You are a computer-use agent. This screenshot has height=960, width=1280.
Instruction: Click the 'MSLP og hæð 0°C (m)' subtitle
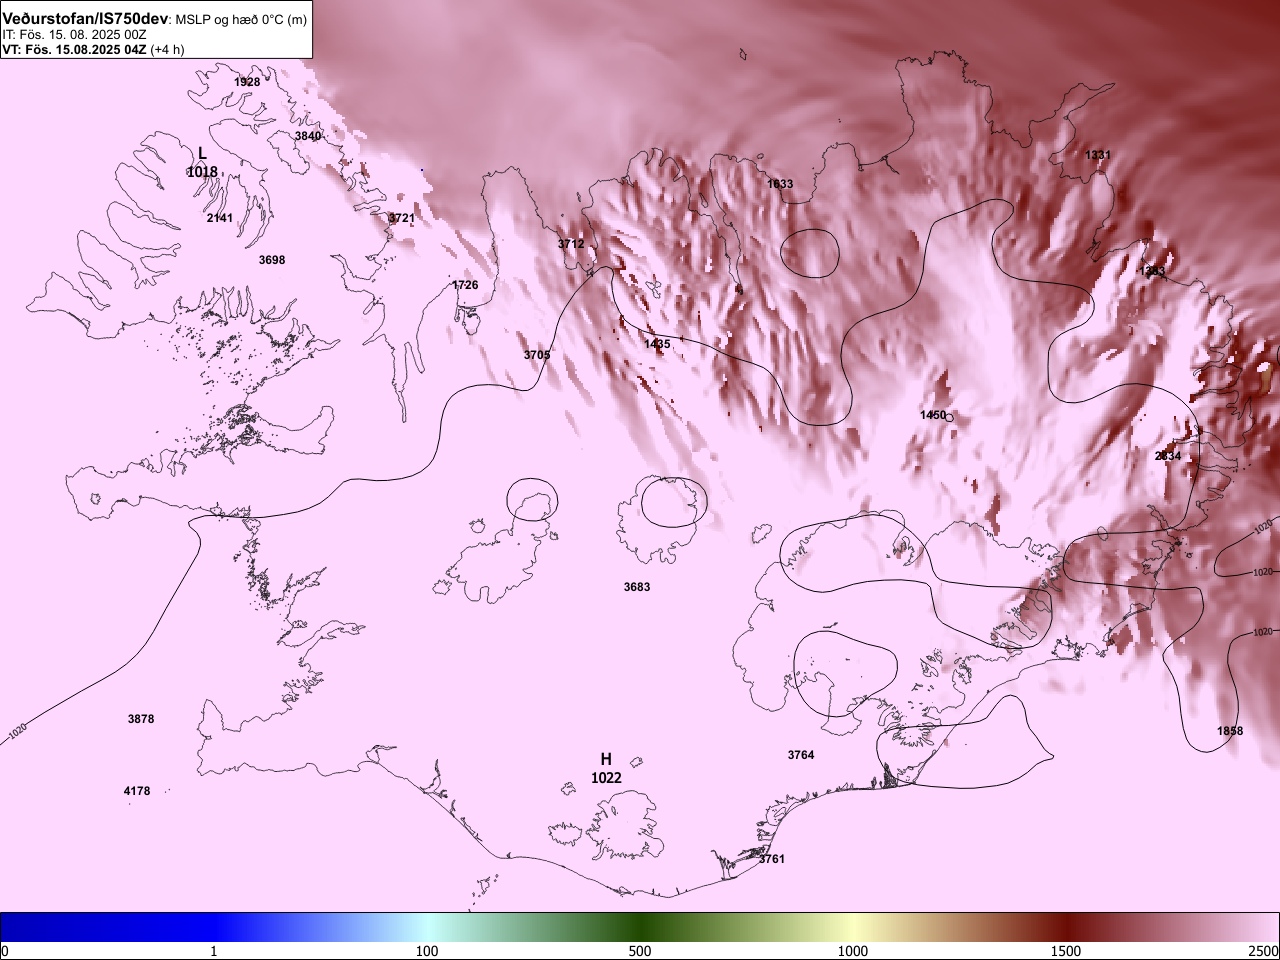242,20
